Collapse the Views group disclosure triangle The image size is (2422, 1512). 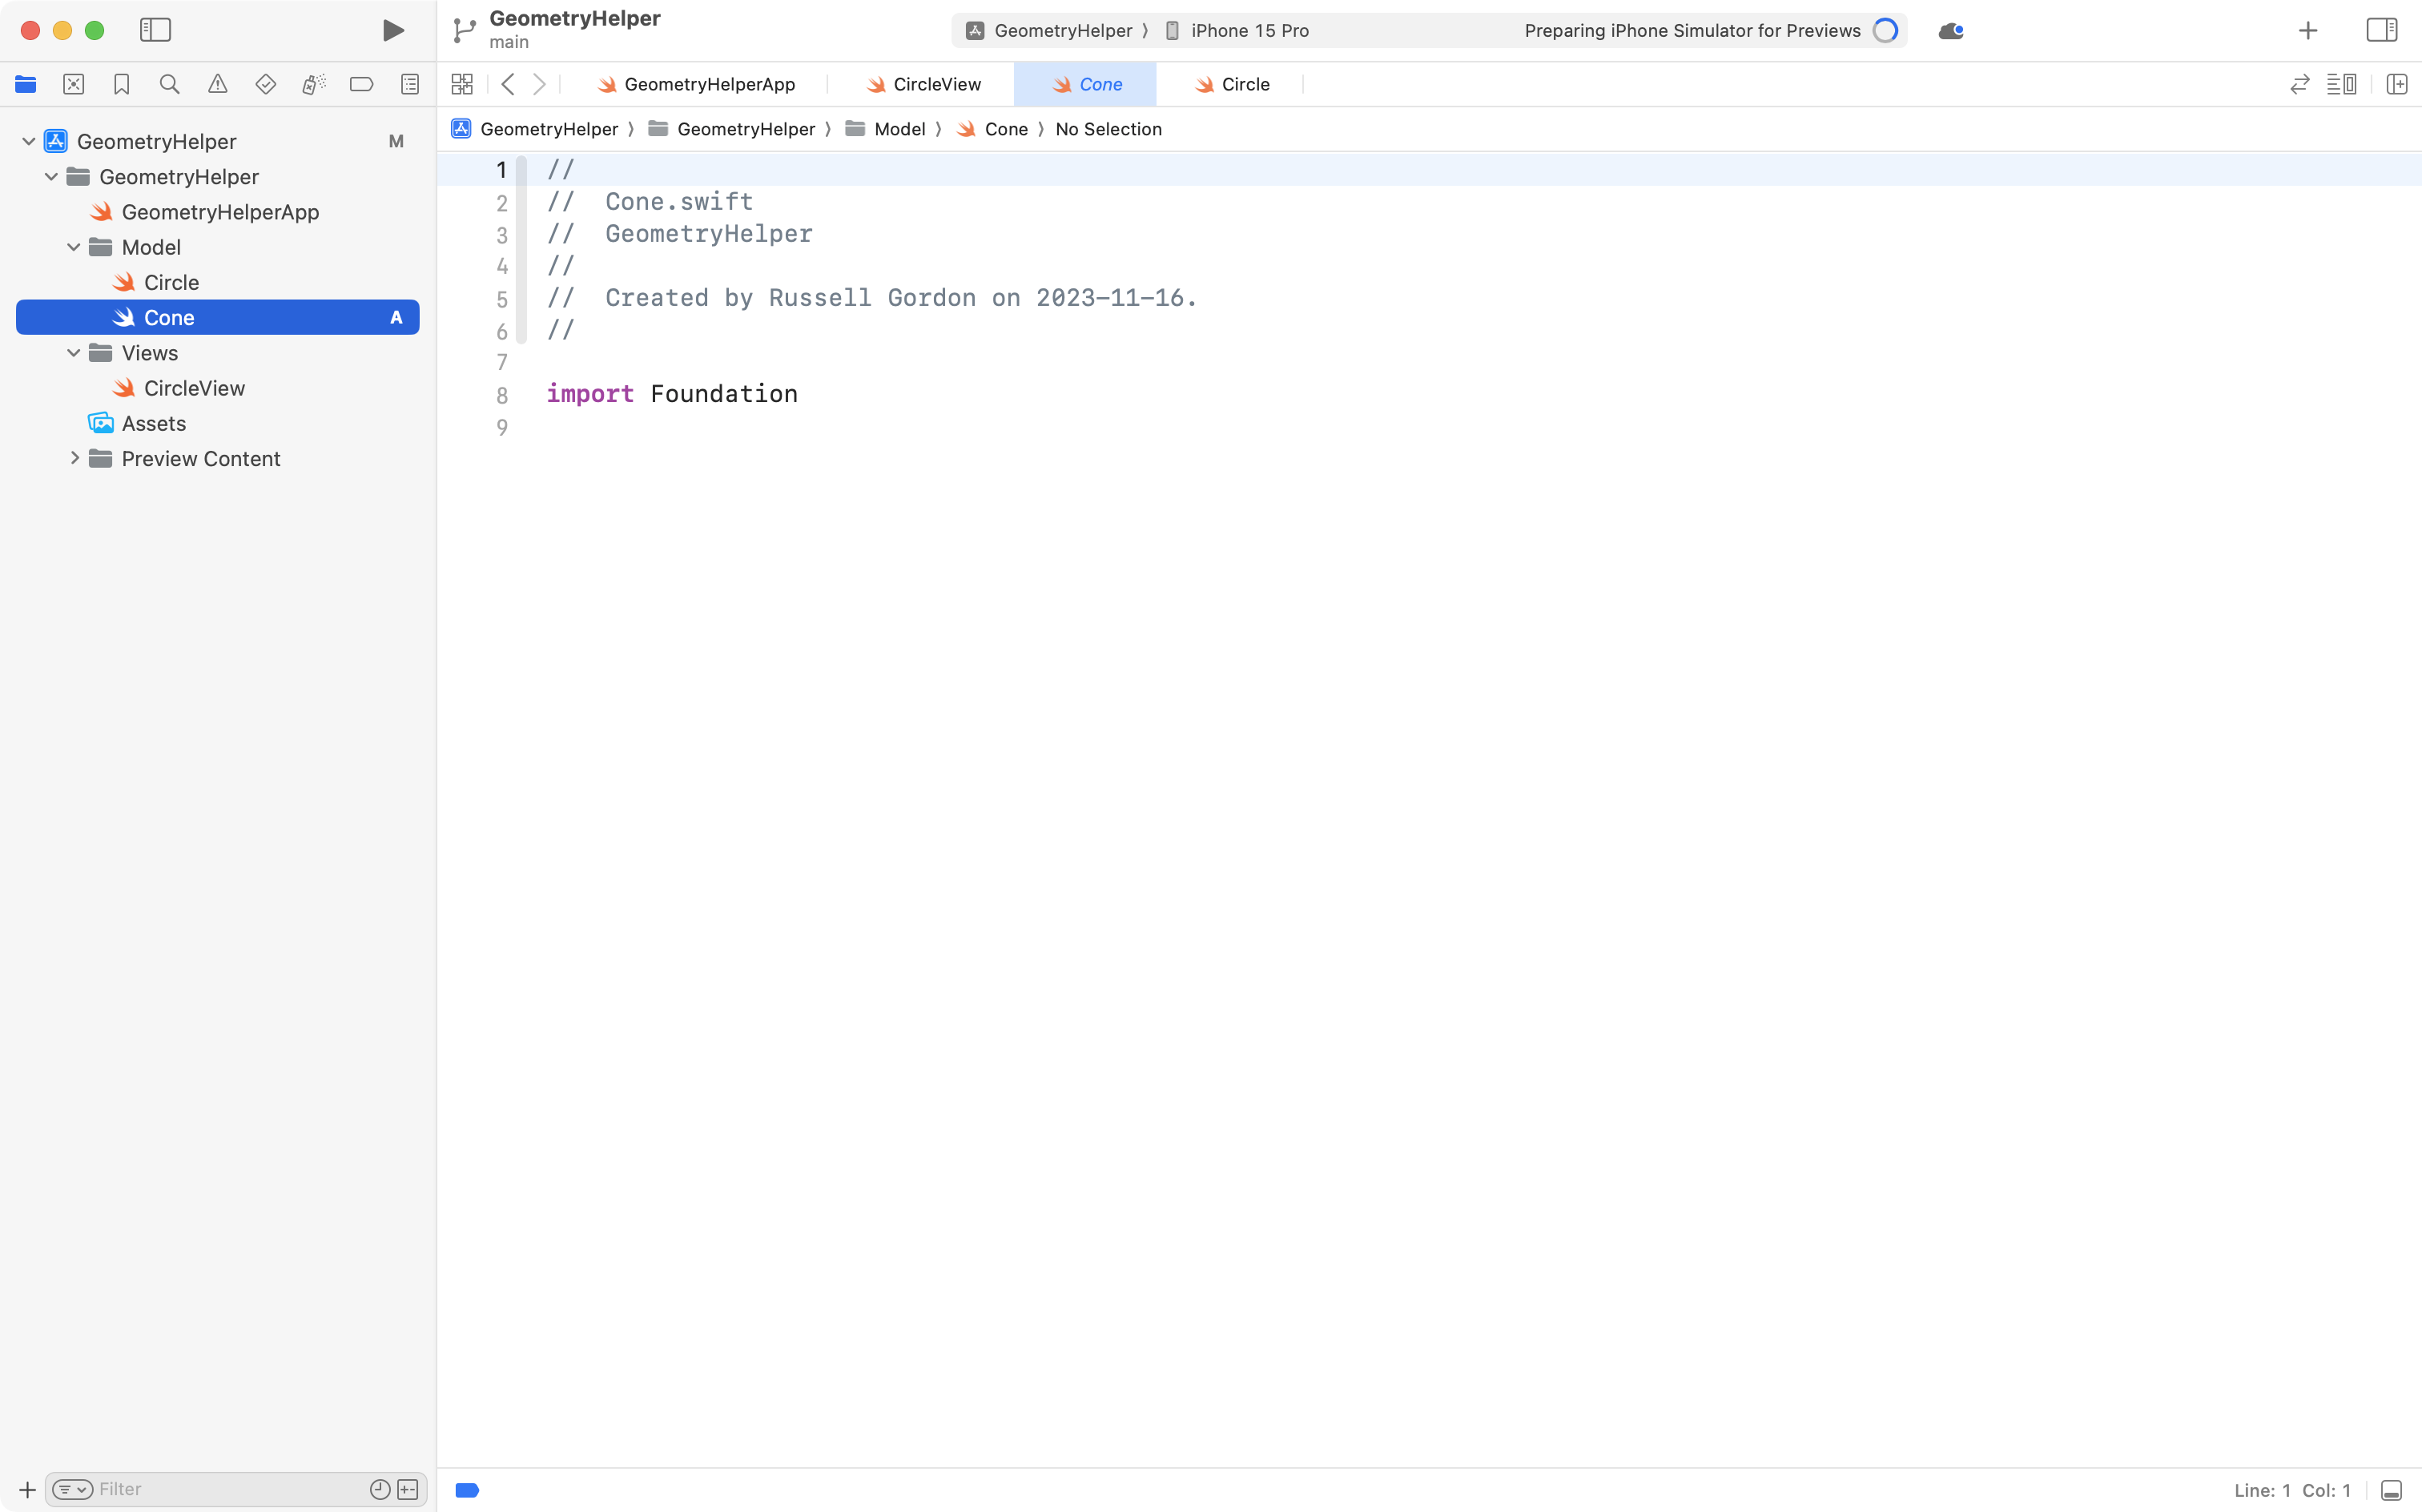72,352
